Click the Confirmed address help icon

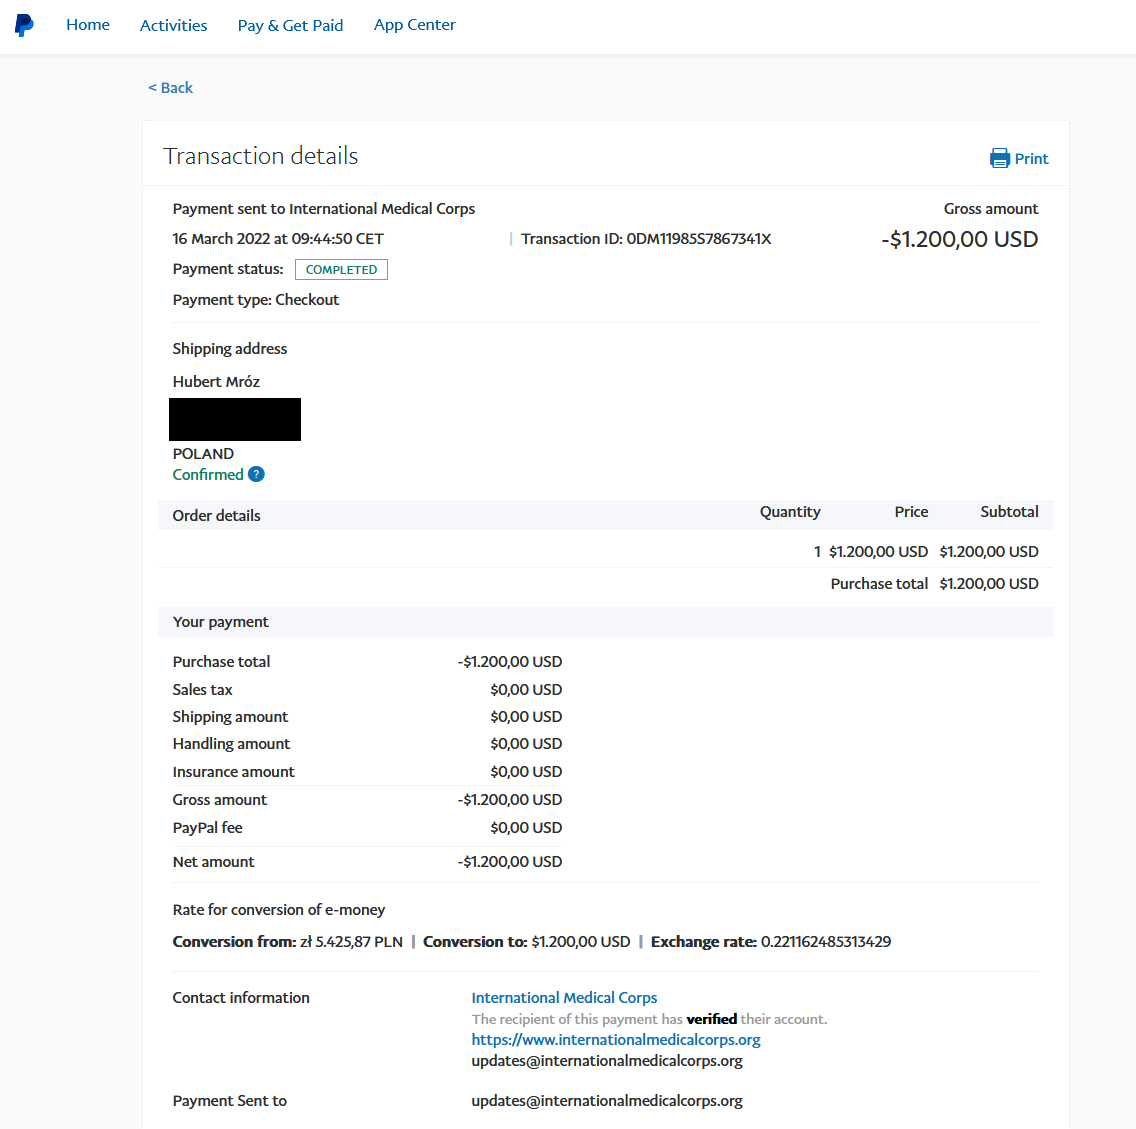[256, 474]
